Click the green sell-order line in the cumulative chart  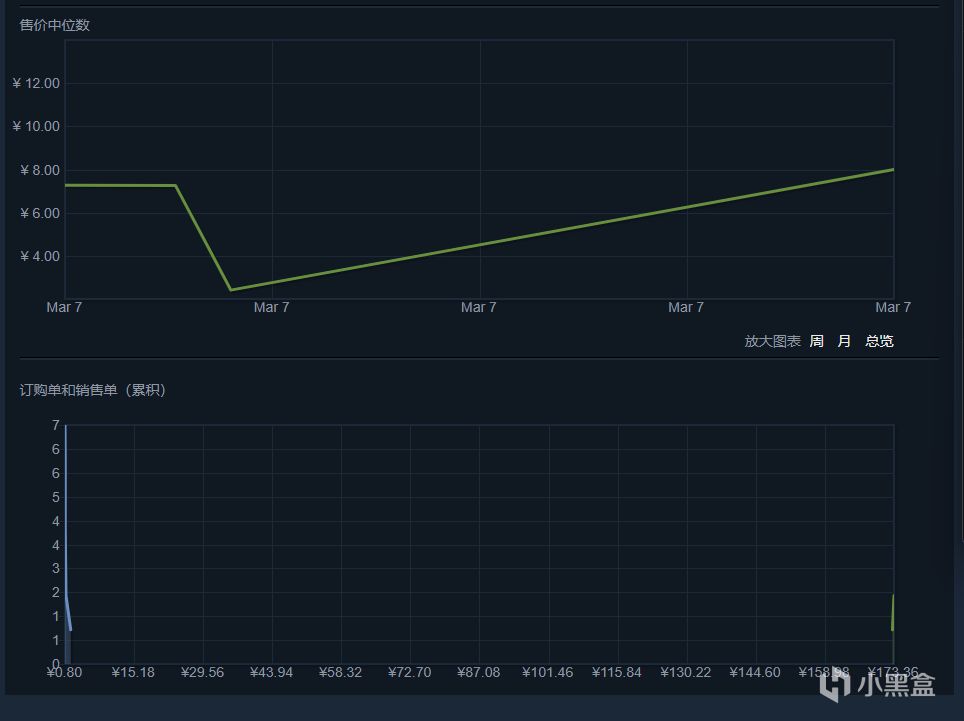click(x=893, y=613)
